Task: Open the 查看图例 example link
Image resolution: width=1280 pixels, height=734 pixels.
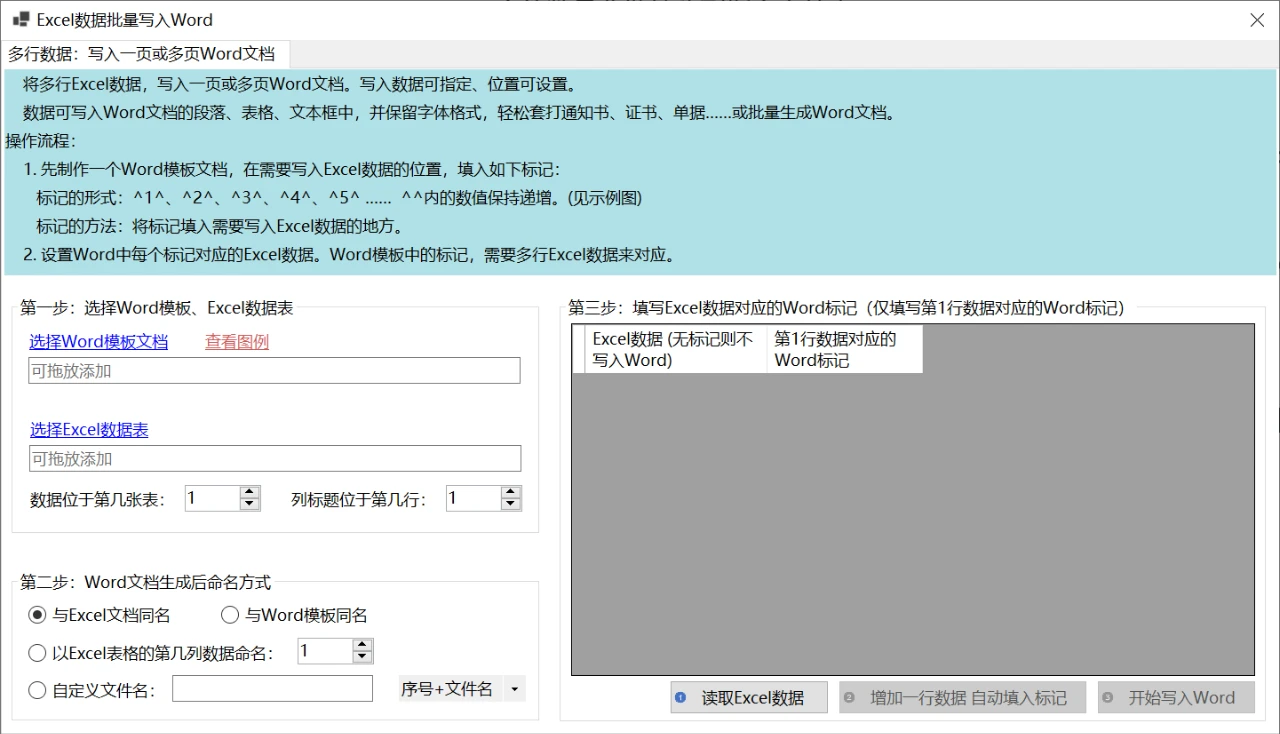Action: [237, 342]
